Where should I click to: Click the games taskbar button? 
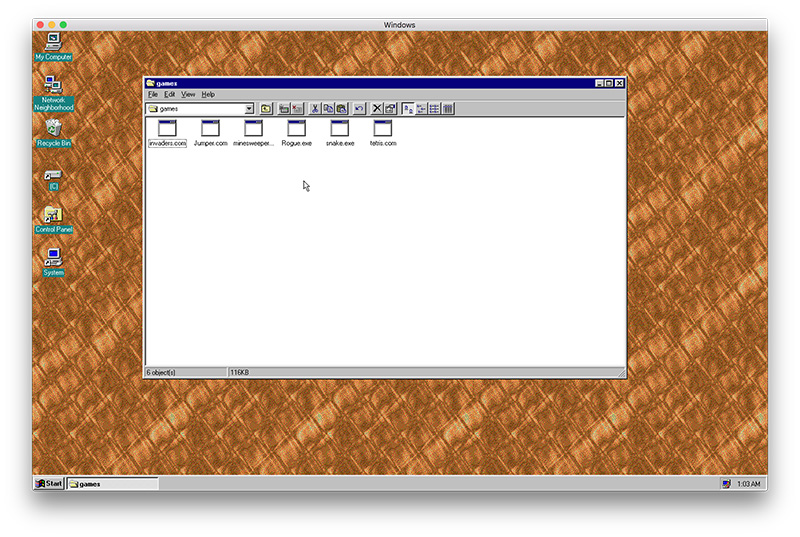[x=113, y=484]
